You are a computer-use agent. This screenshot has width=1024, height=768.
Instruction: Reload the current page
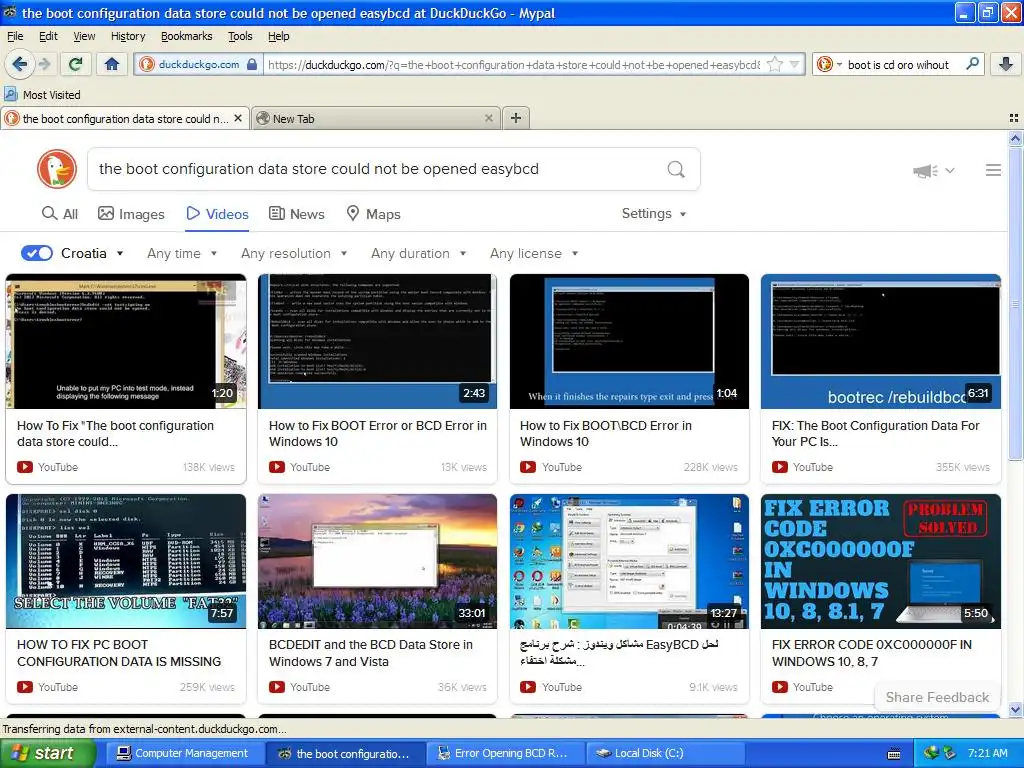[x=75, y=64]
